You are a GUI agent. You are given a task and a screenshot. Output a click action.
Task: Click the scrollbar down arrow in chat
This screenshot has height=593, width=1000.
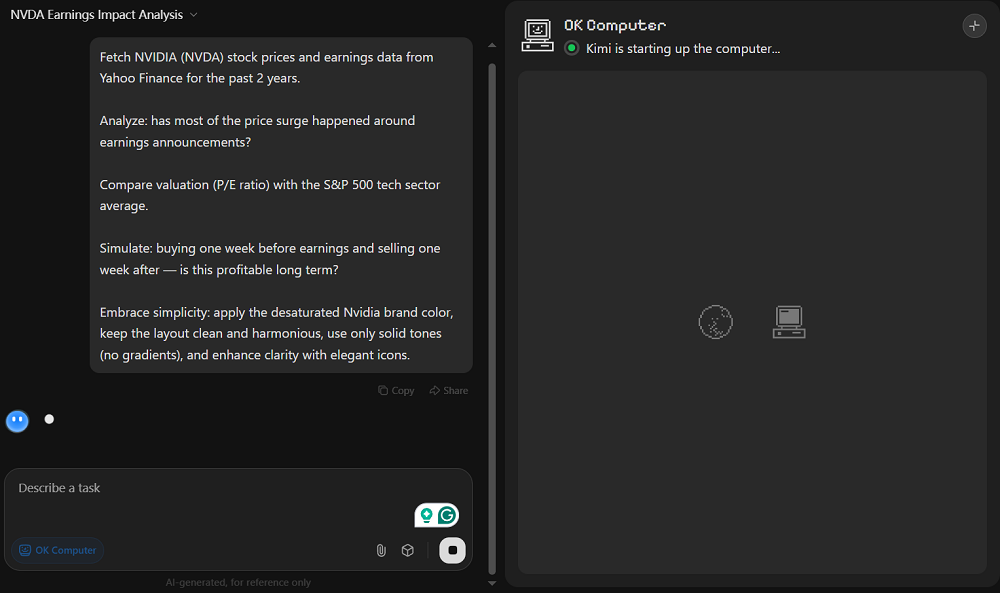491,582
